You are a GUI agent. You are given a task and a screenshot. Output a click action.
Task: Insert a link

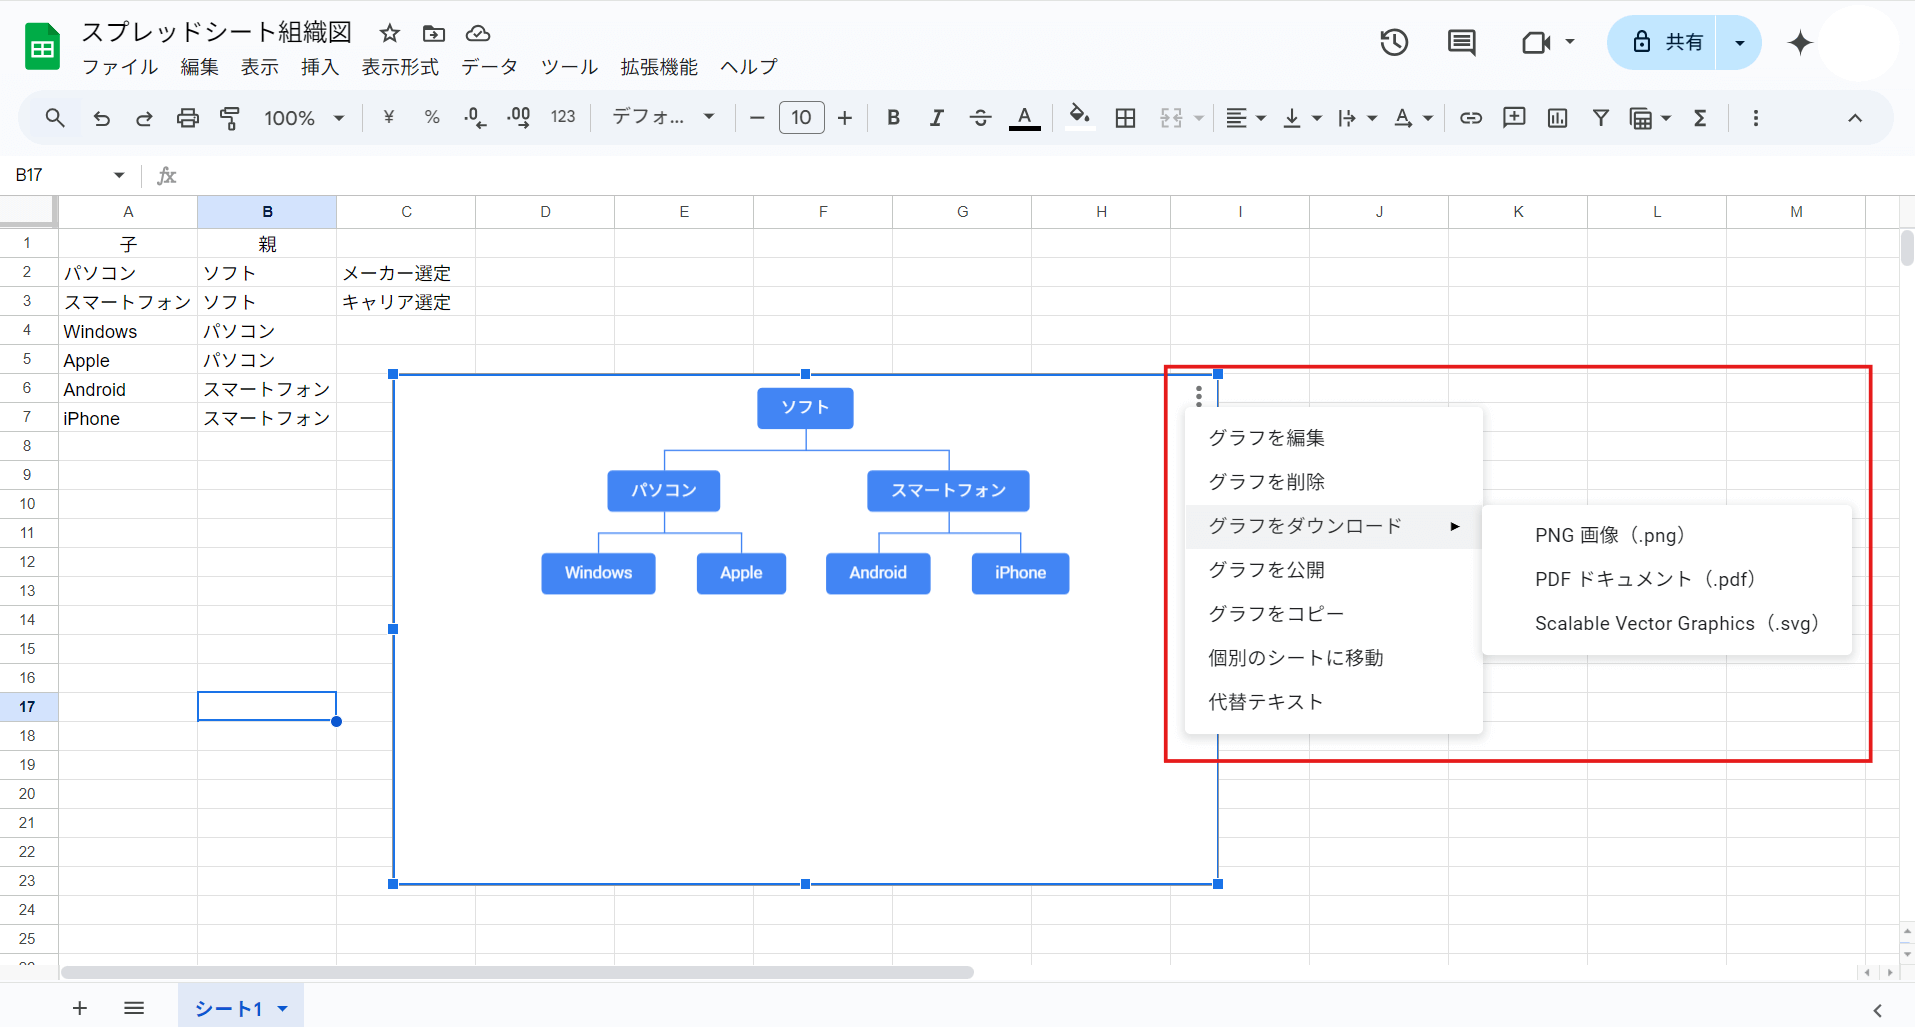coord(1470,118)
